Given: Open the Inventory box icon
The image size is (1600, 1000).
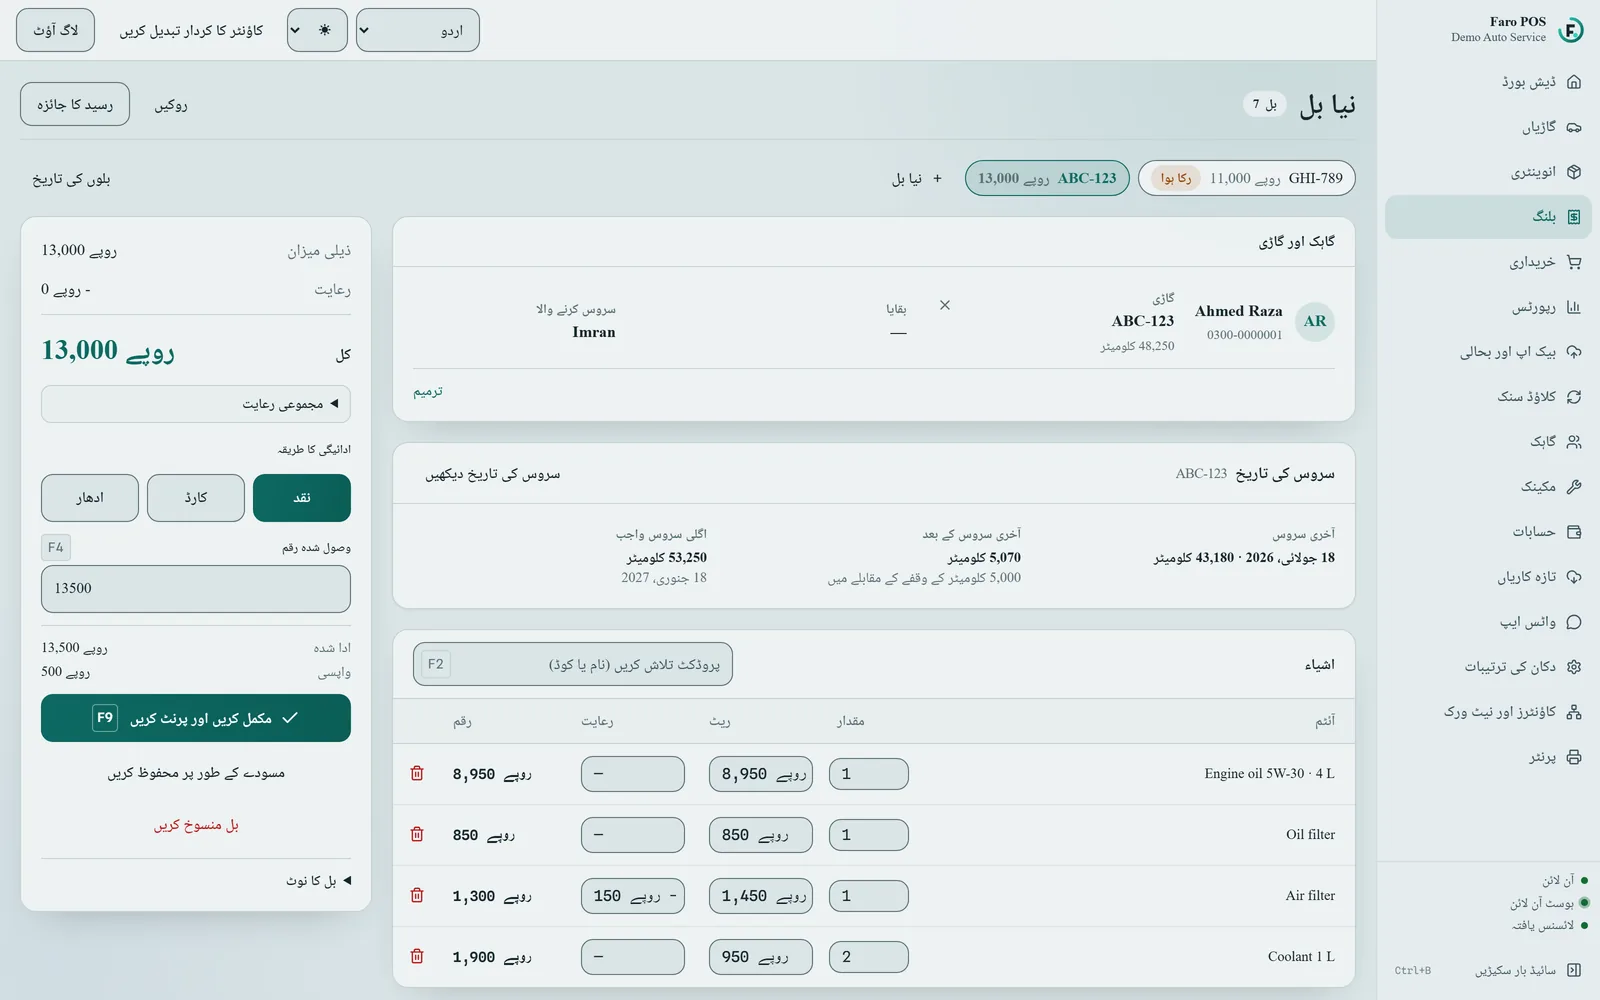Looking at the screenshot, I should click(x=1574, y=172).
